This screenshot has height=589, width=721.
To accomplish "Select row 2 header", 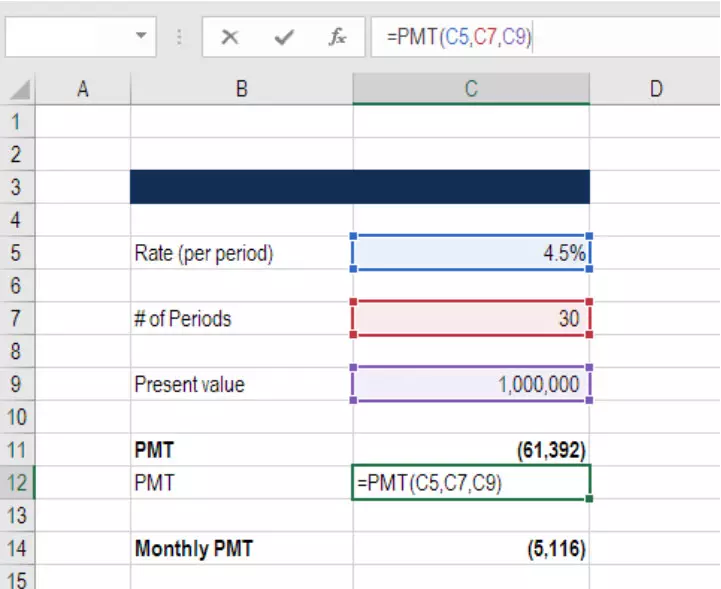I will tap(17, 154).
